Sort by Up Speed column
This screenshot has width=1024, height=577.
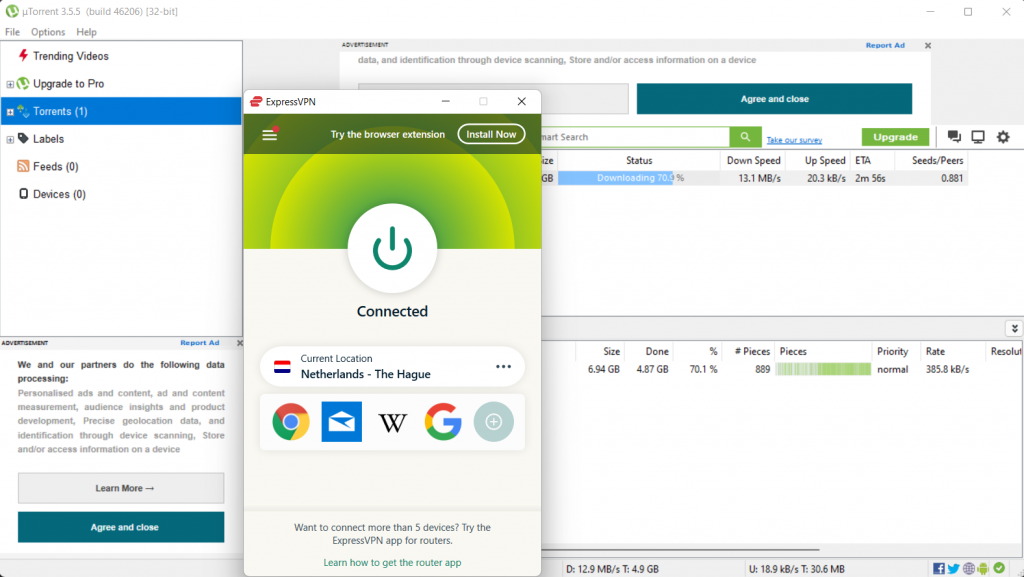825,161
